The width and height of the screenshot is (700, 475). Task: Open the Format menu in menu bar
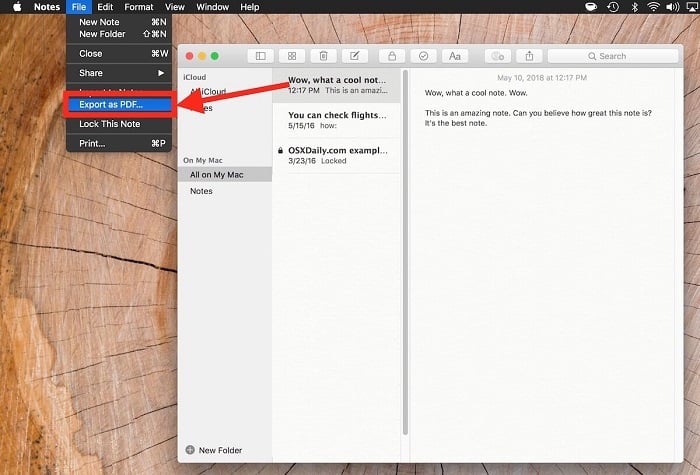point(138,7)
